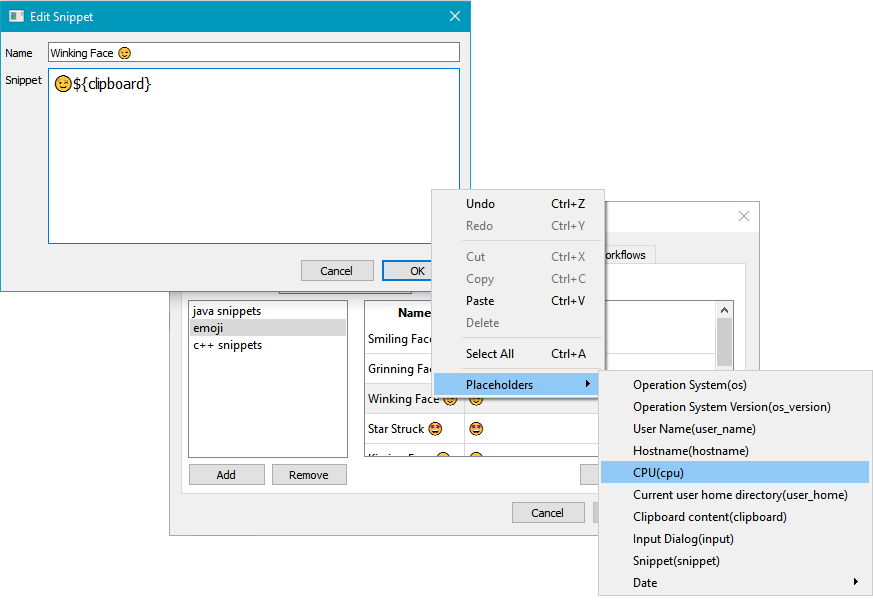Click the Remove group button
The width and height of the screenshot is (873, 600).
pos(309,475)
